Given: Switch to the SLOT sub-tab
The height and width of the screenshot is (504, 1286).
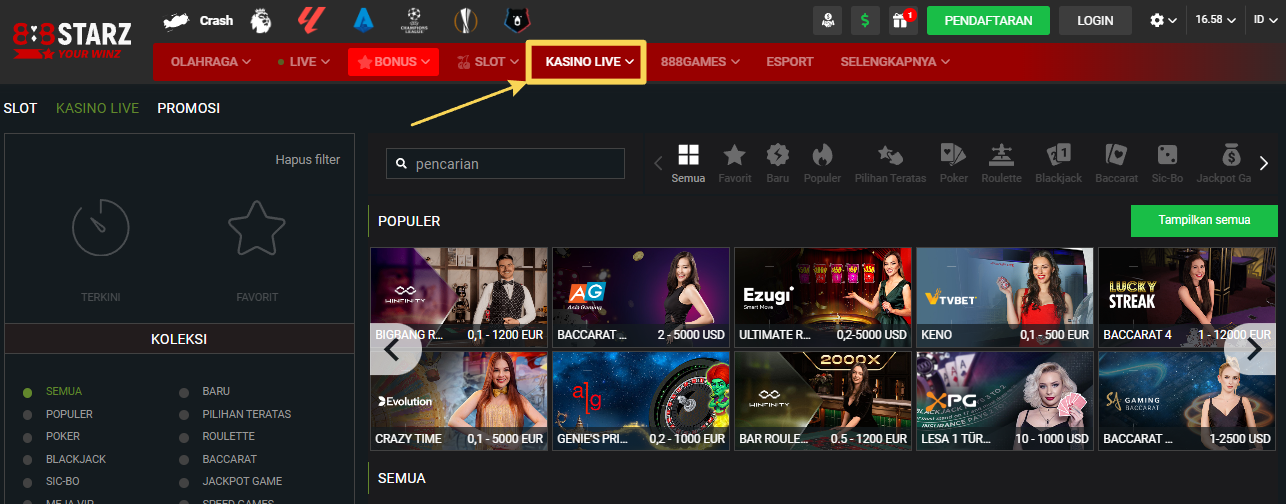Looking at the screenshot, I should [20, 108].
